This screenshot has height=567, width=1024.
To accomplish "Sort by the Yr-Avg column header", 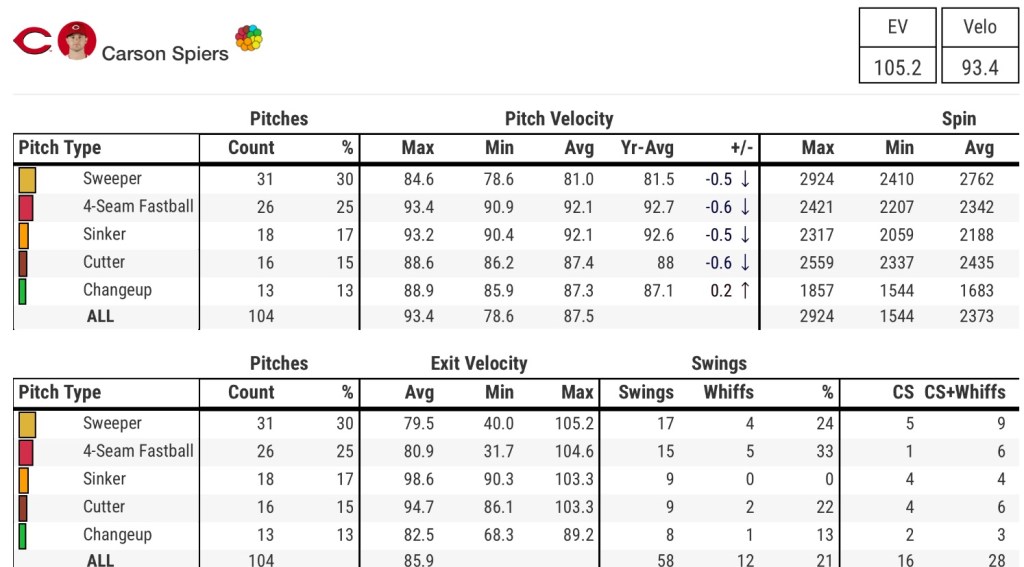I will (x=647, y=148).
